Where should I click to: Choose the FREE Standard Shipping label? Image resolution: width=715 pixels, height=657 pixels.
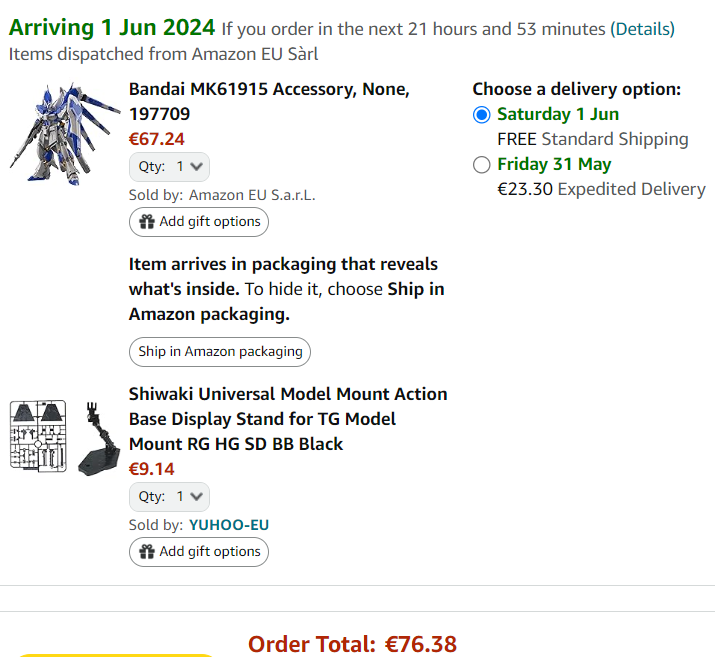(x=592, y=139)
